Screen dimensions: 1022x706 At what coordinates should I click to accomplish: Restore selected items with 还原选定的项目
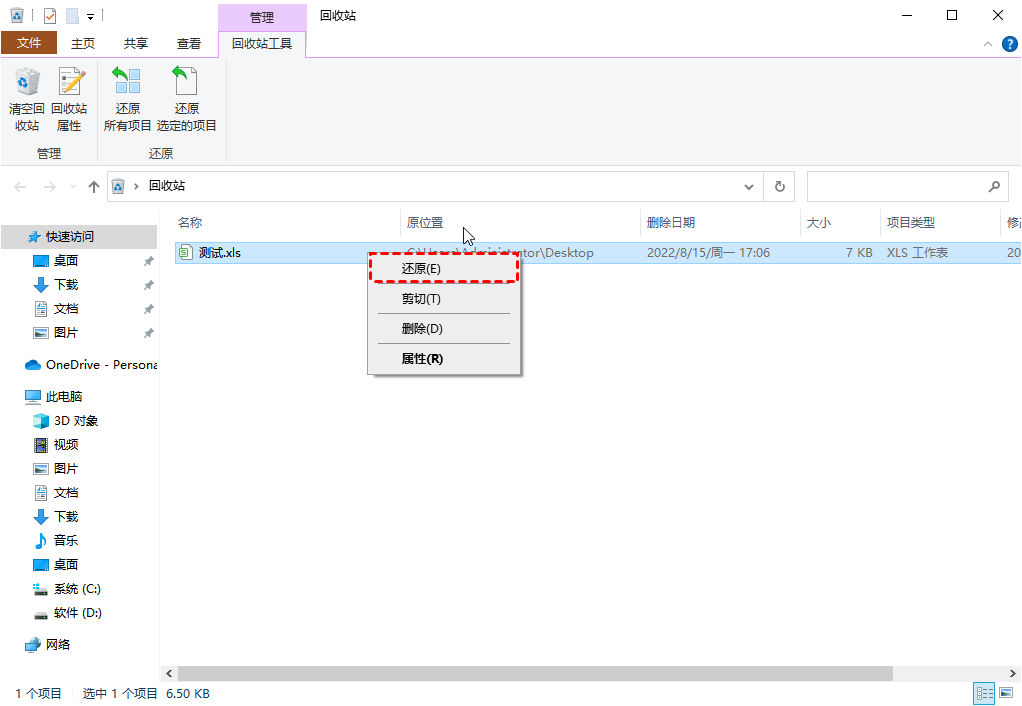(x=186, y=100)
